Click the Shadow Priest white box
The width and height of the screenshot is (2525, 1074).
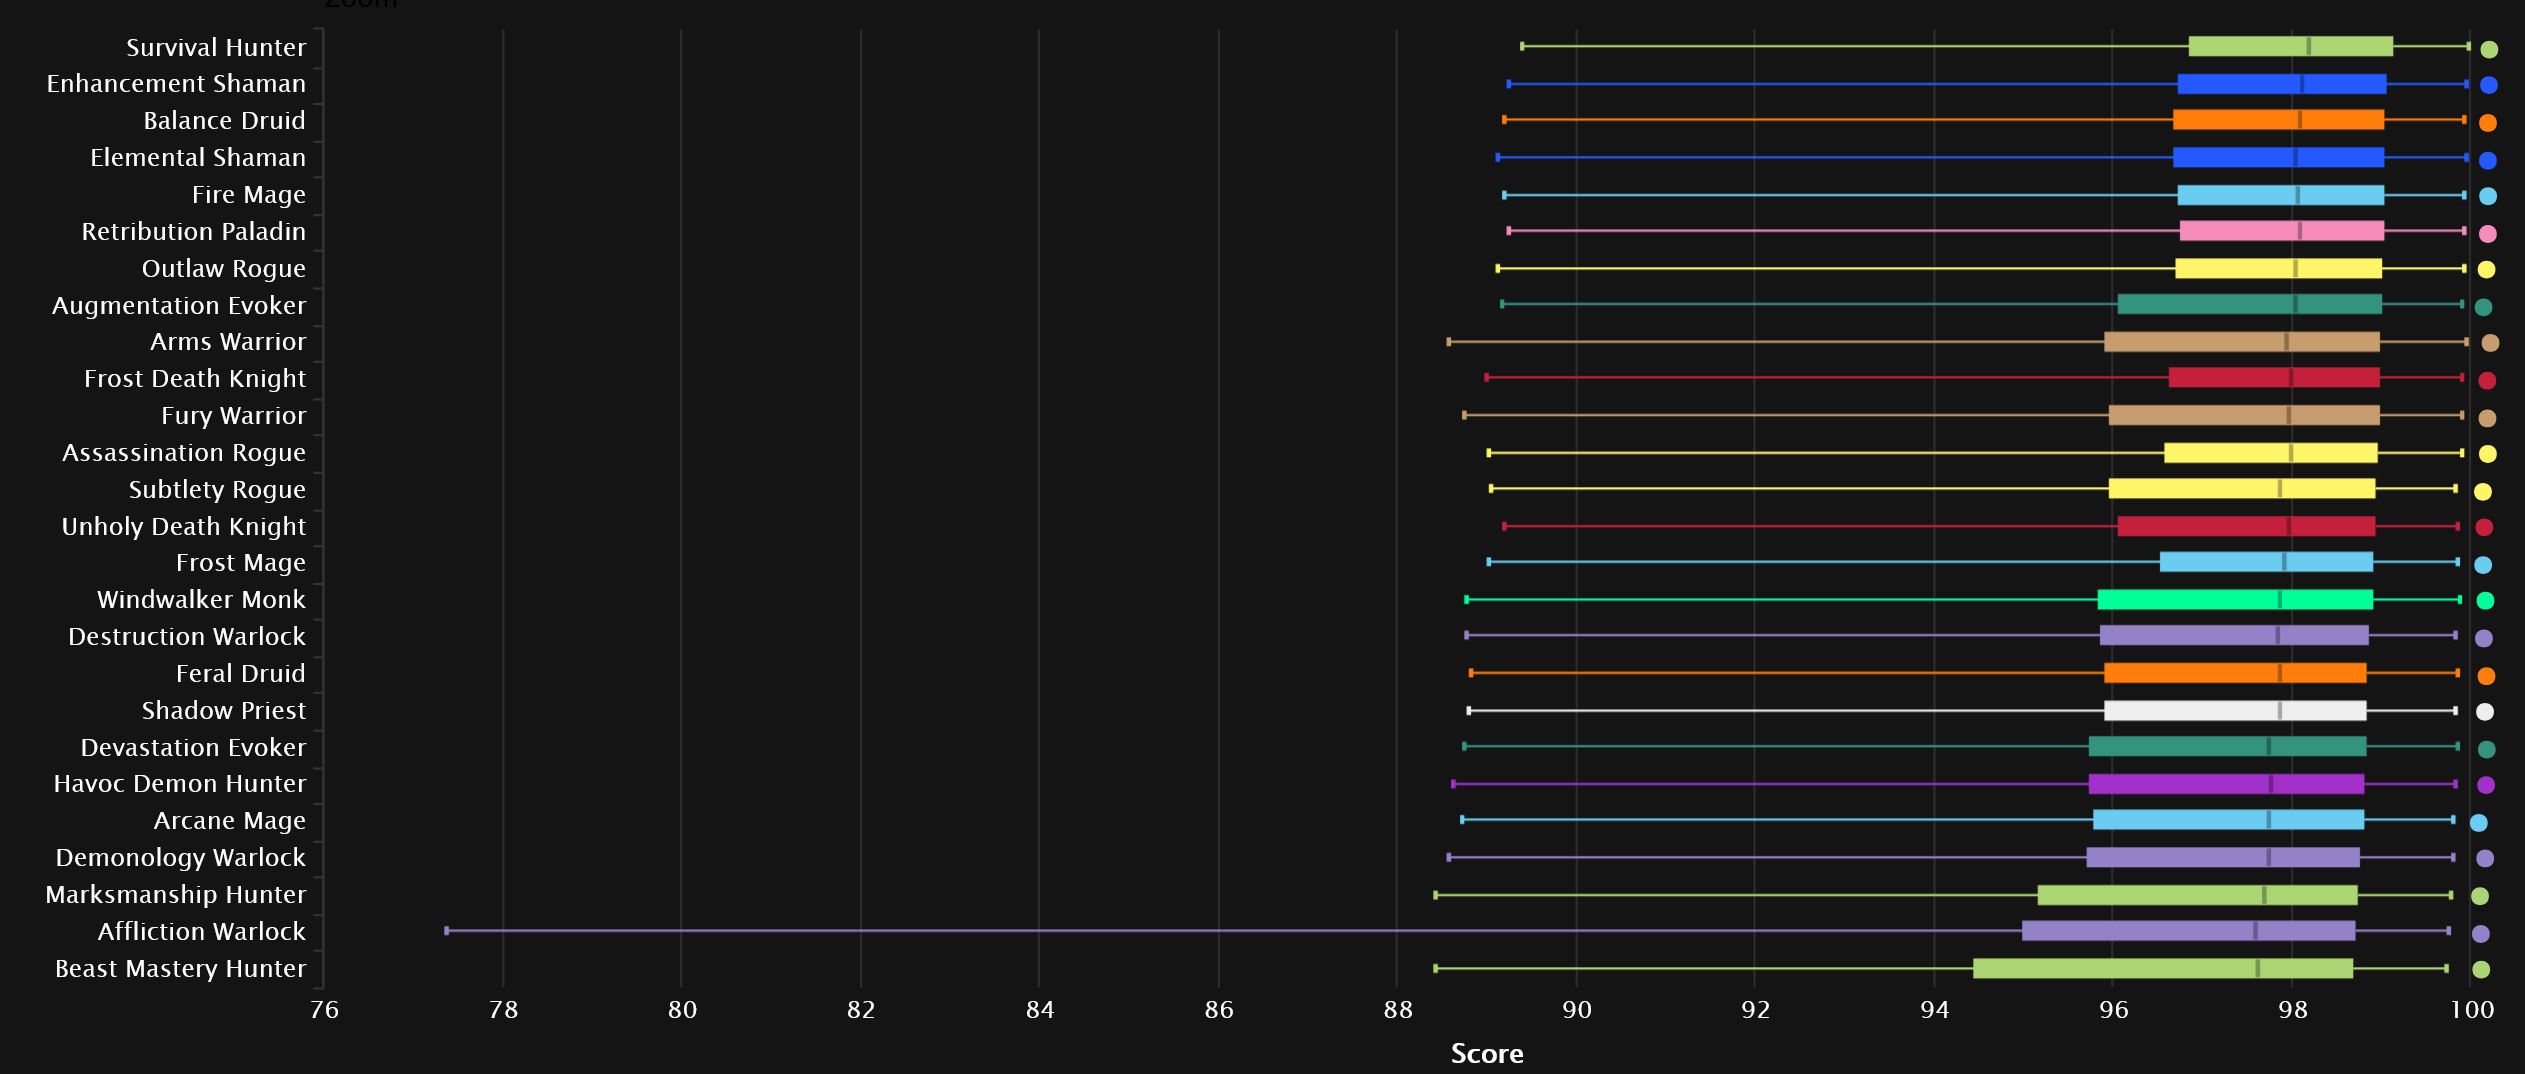[2235, 710]
